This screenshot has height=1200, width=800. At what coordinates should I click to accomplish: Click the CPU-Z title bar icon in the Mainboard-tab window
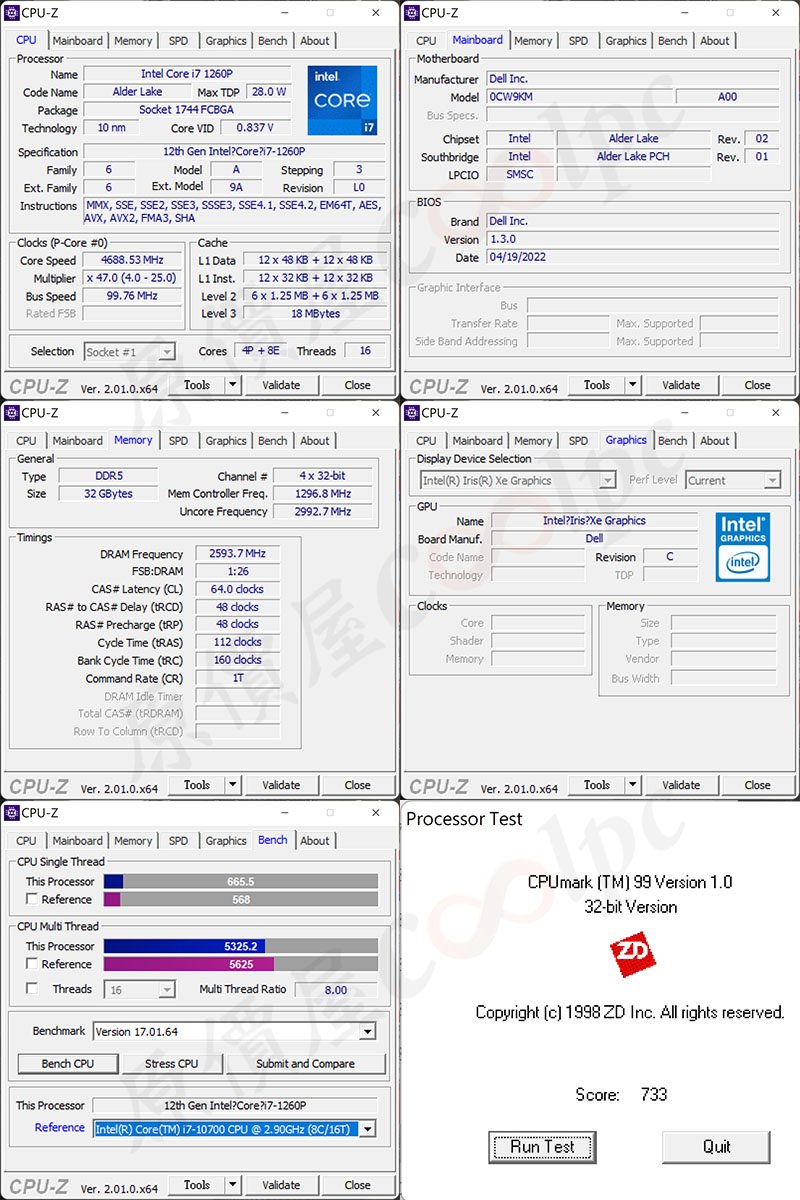point(413,13)
